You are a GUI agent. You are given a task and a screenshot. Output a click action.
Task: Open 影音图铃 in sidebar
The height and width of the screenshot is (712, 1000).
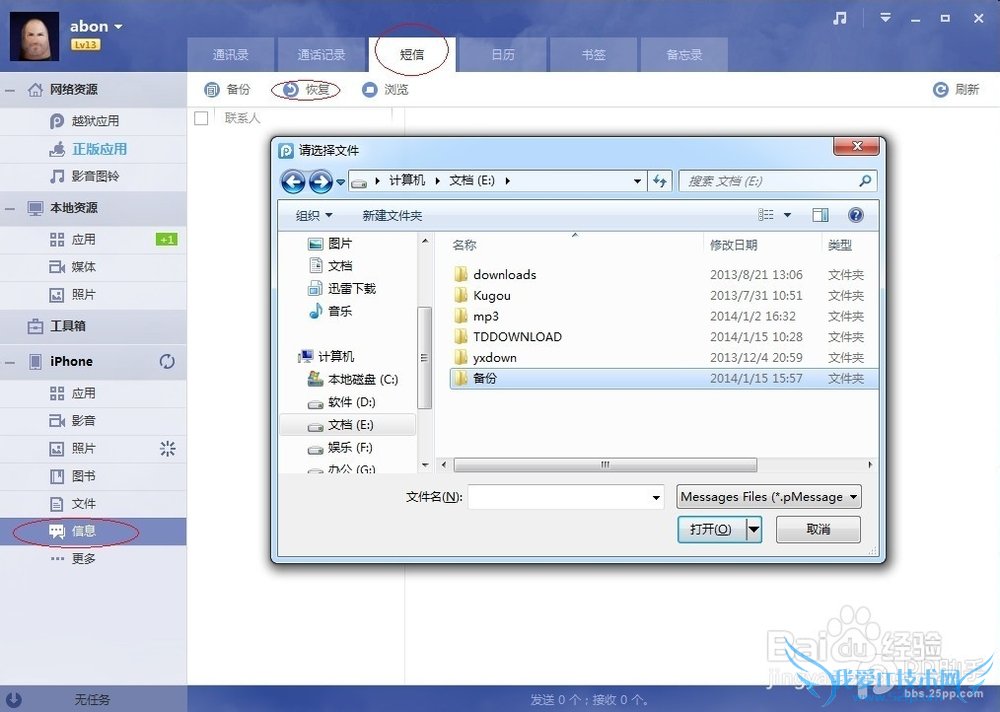(93, 176)
